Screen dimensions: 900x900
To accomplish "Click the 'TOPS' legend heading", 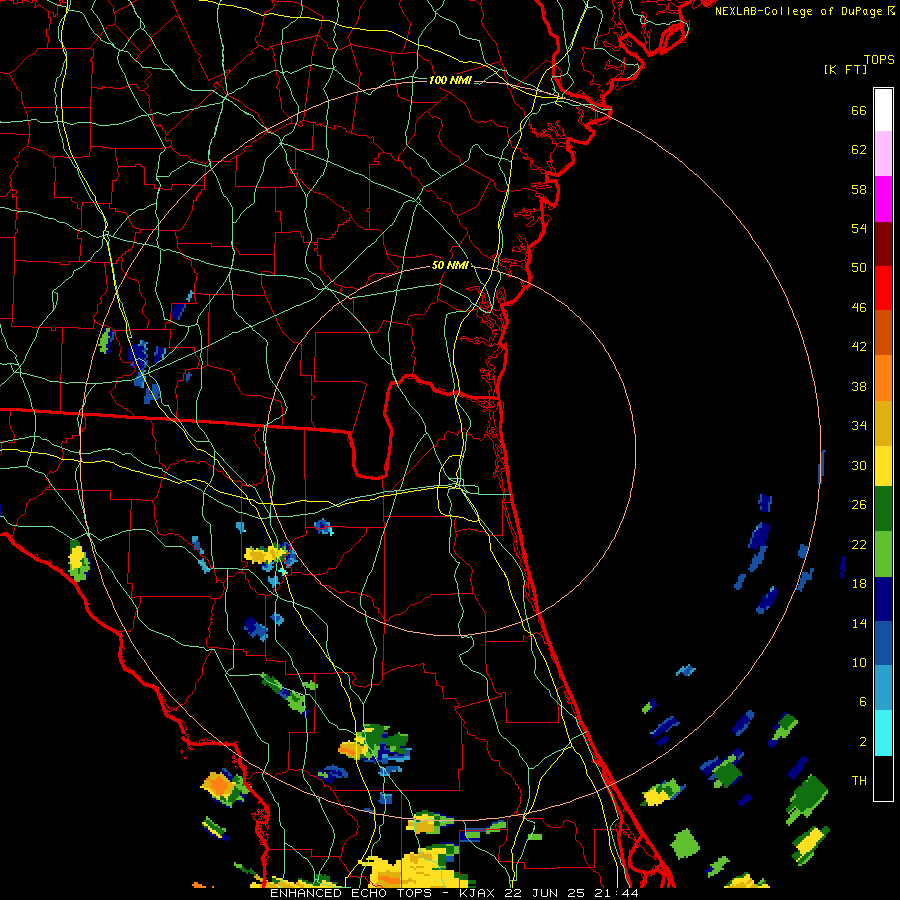I will point(879,60).
